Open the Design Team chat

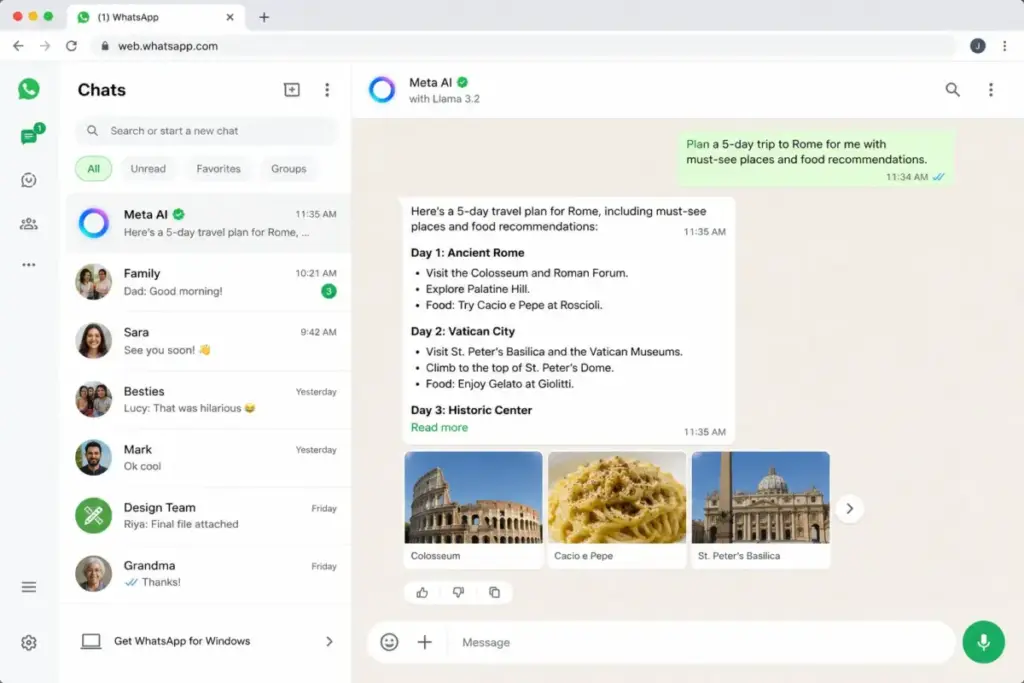208,516
